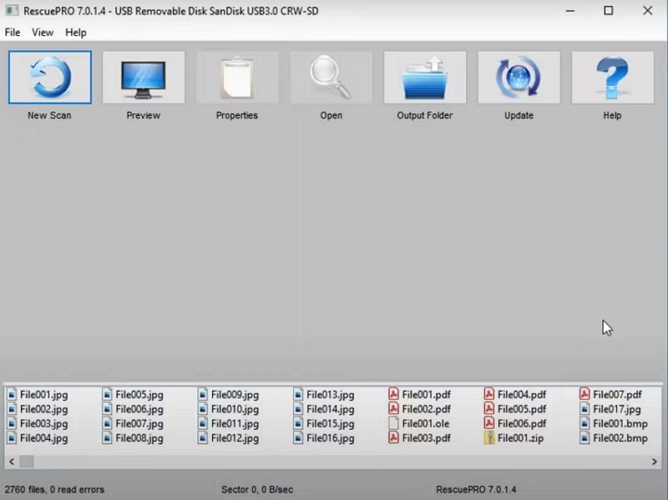This screenshot has height=500, width=668.
Task: Minimize the RescuePRO window
Action: [570, 11]
